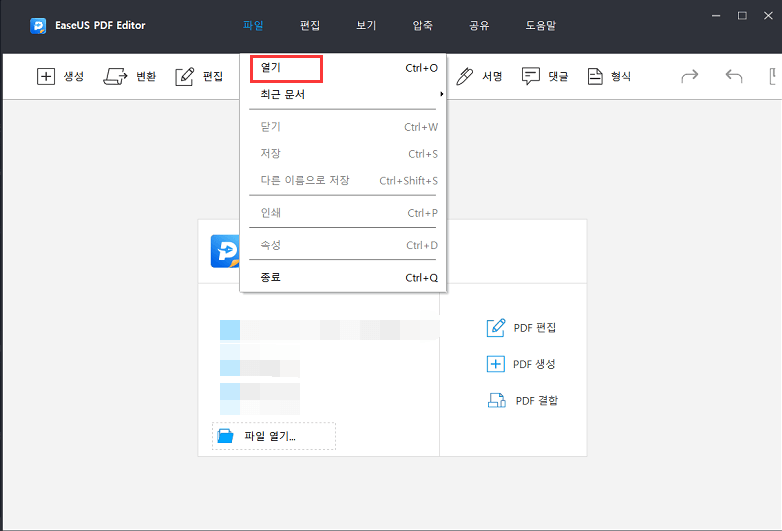
Task: Open the title bar dropdown arrow menu
Action: click(716, 16)
